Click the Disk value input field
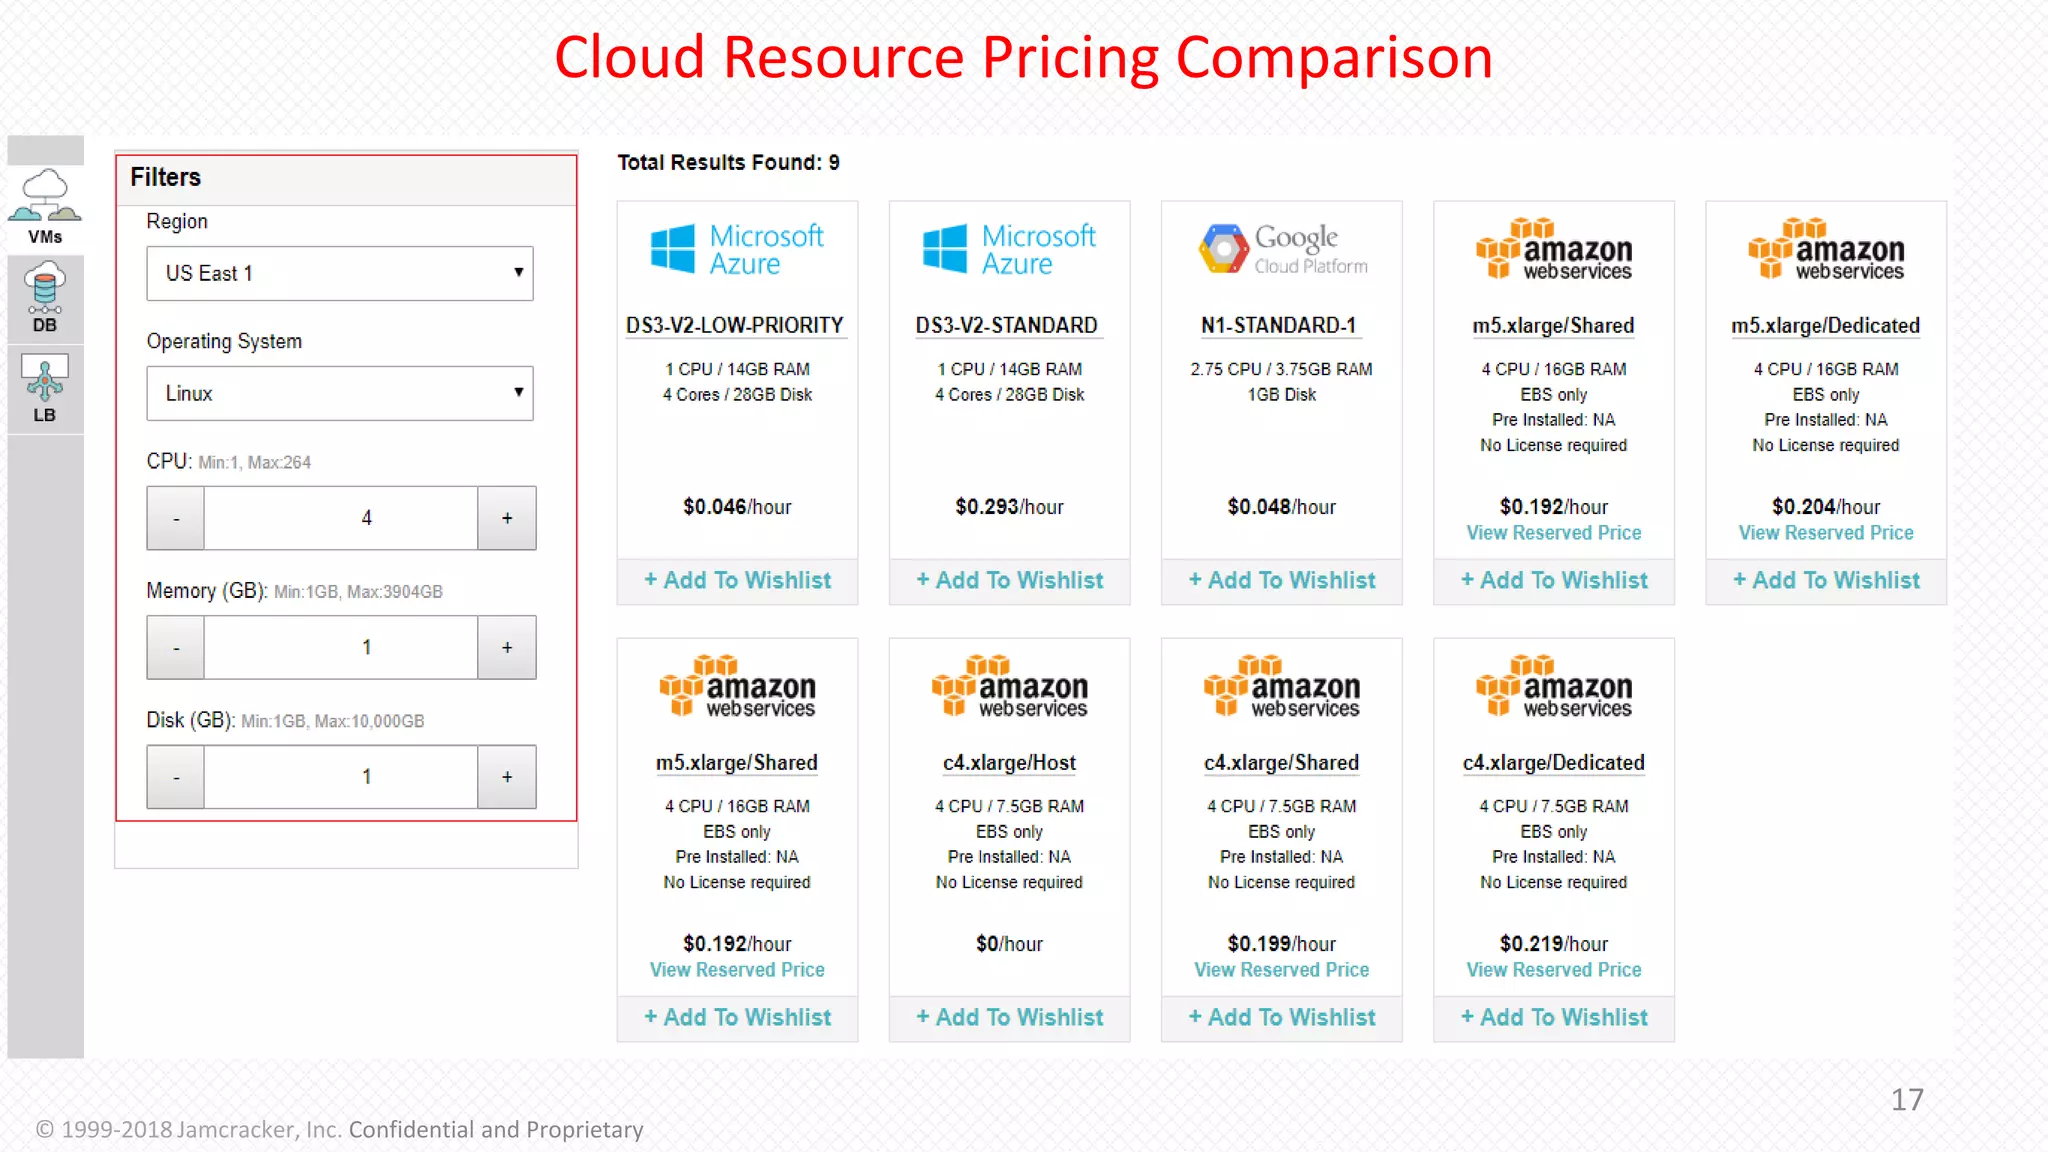Image resolution: width=2048 pixels, height=1152 pixels. [341, 776]
